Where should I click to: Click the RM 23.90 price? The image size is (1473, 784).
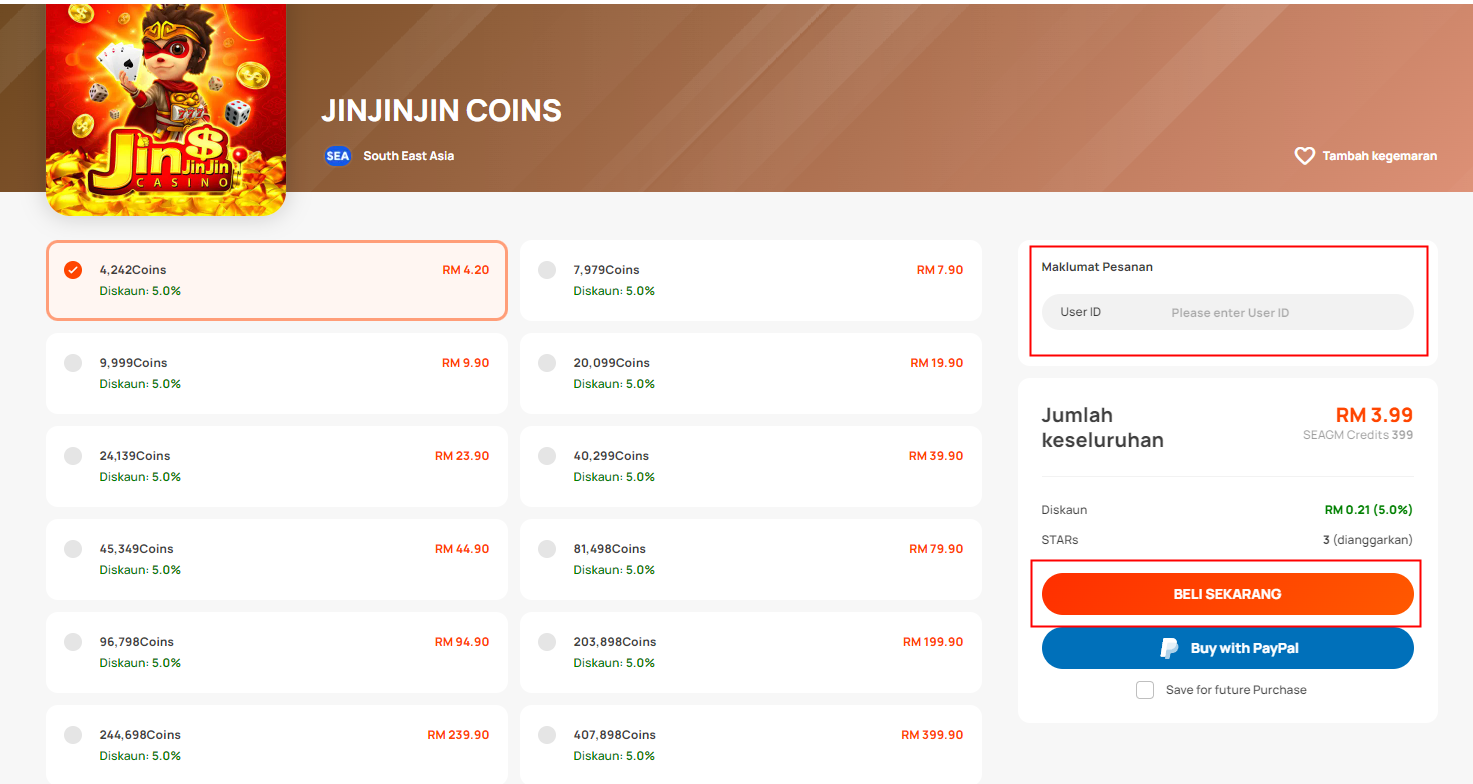tap(462, 456)
